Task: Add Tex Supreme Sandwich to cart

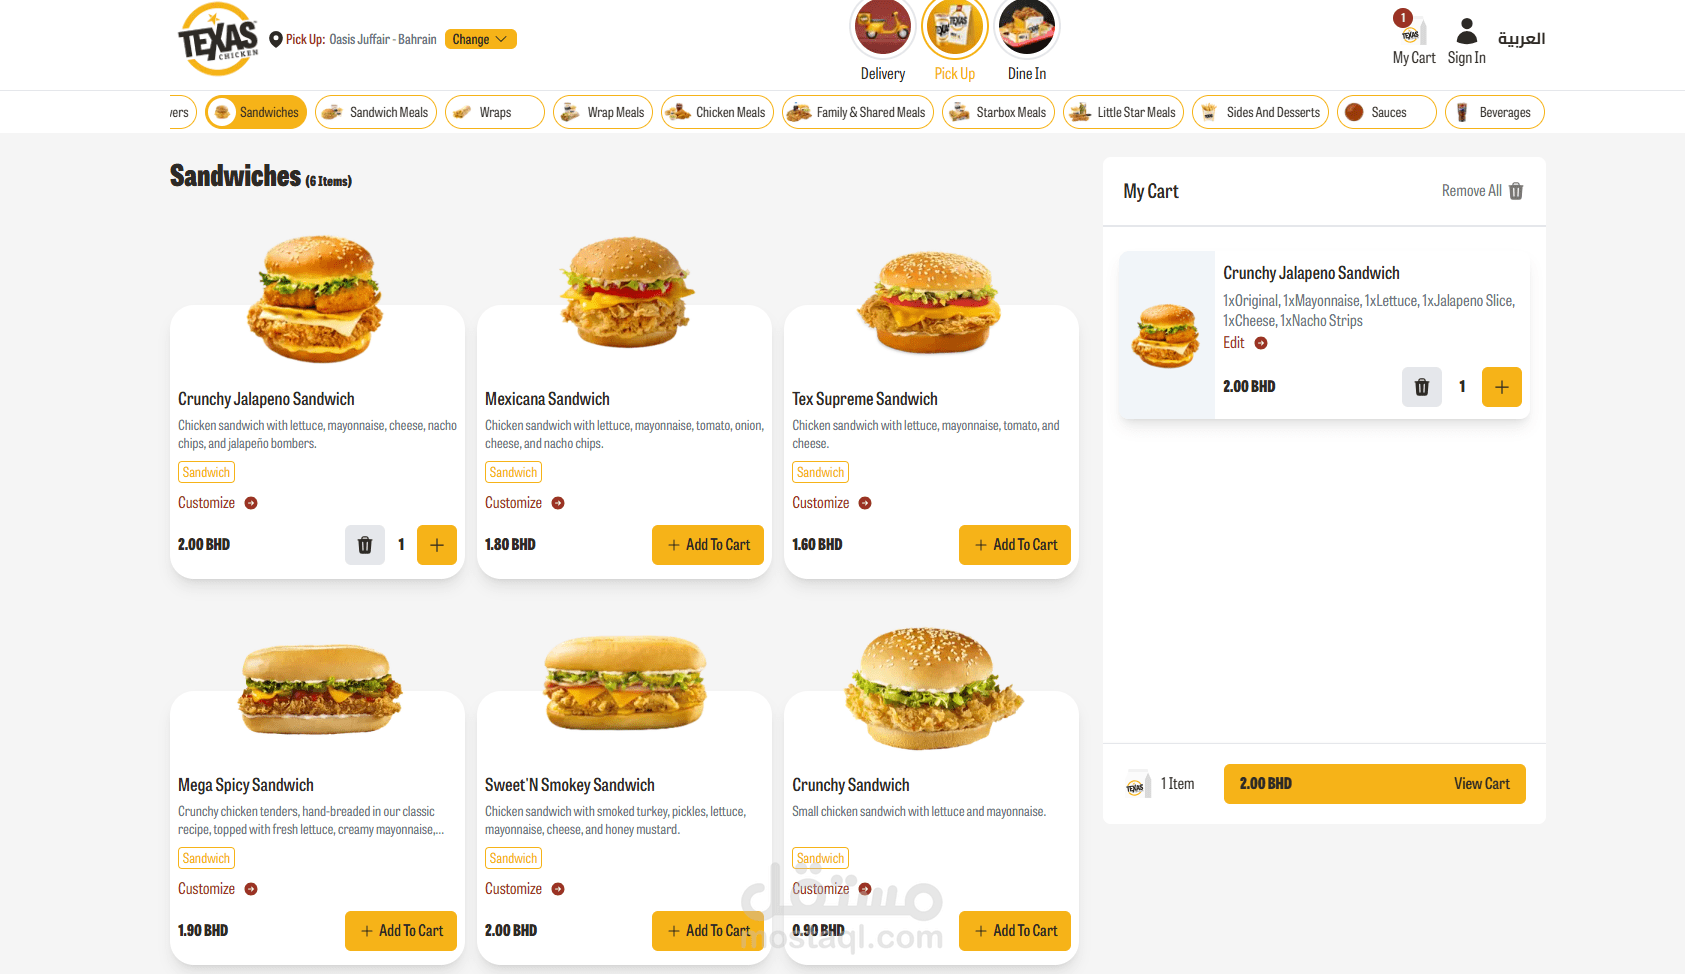Action: tap(1015, 545)
